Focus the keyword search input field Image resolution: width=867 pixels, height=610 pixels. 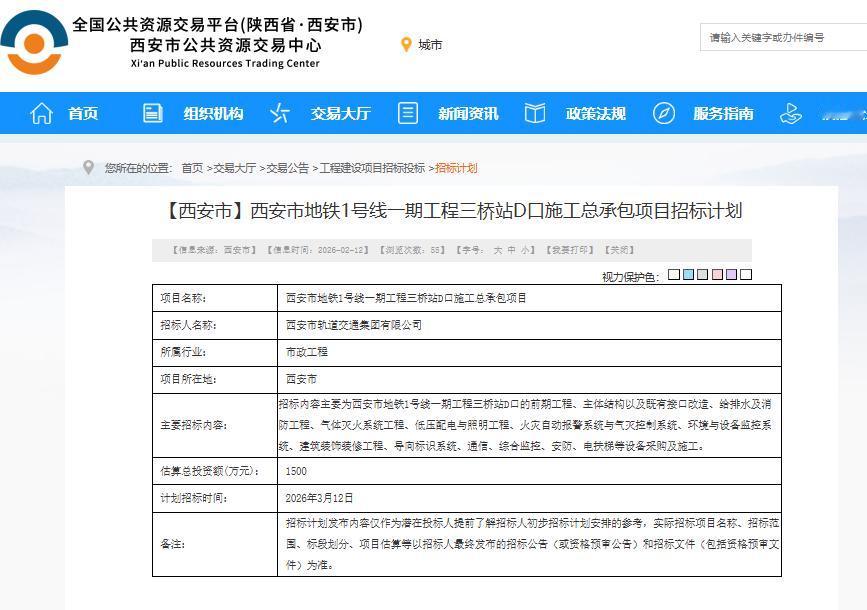(x=783, y=37)
